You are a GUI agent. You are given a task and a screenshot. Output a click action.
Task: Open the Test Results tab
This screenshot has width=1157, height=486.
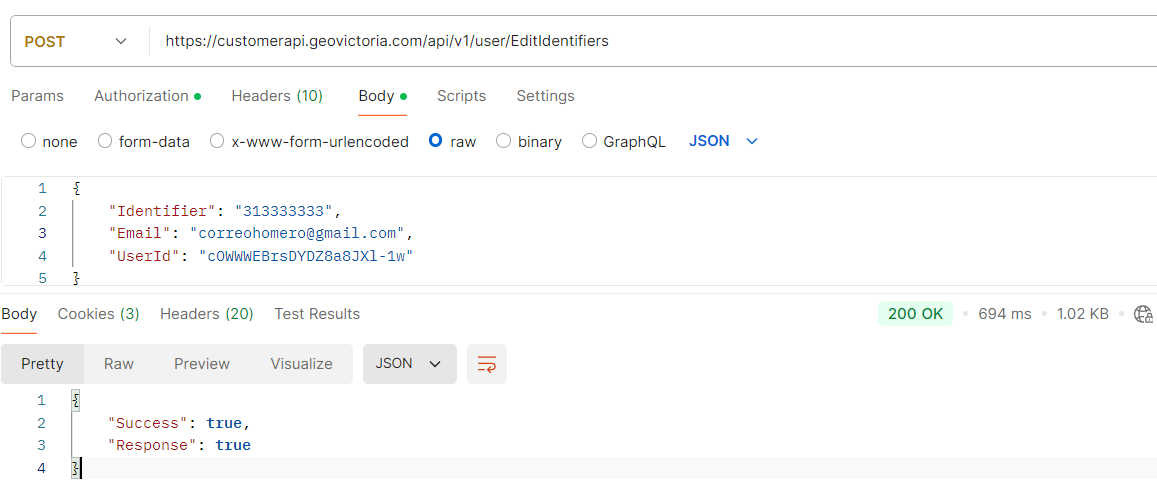[x=317, y=314]
